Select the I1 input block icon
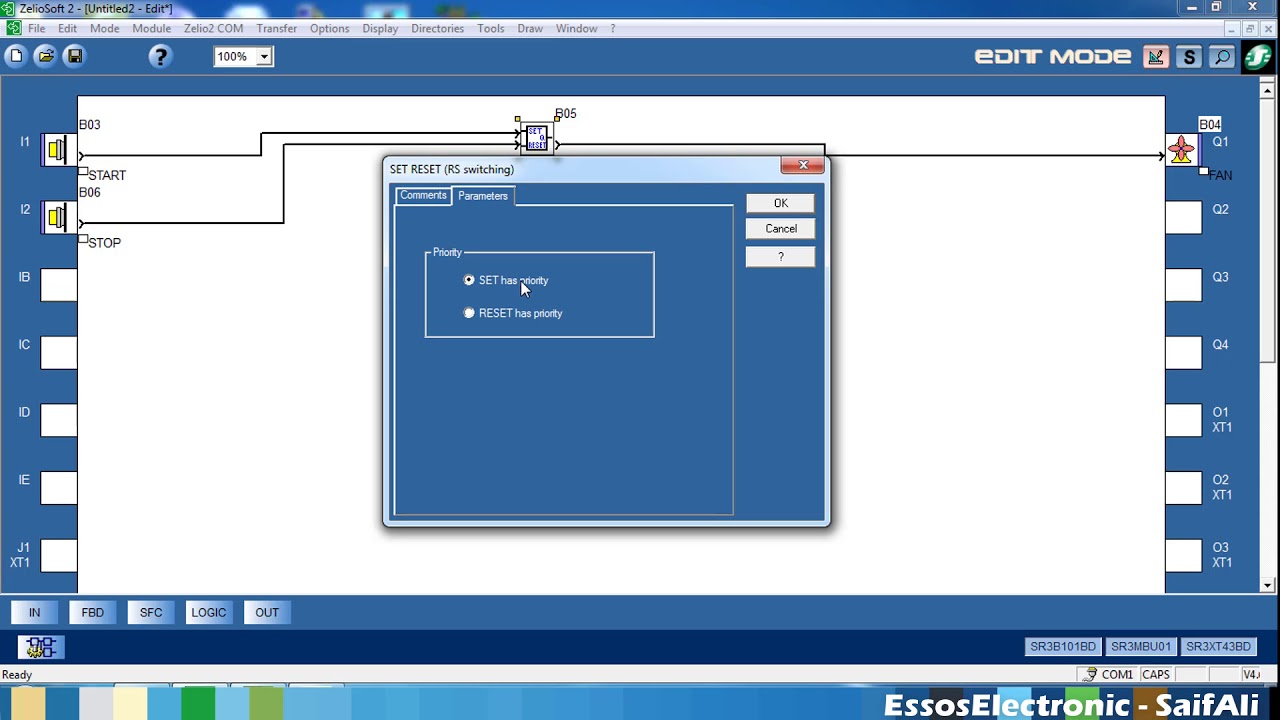The height and width of the screenshot is (720, 1280). point(58,150)
